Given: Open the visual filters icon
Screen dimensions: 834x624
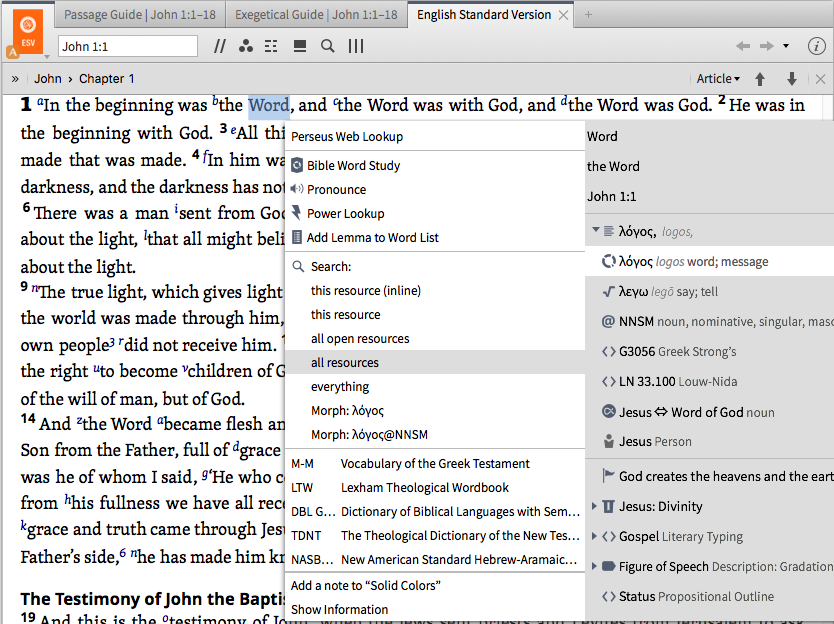Looking at the screenshot, I should (x=245, y=46).
